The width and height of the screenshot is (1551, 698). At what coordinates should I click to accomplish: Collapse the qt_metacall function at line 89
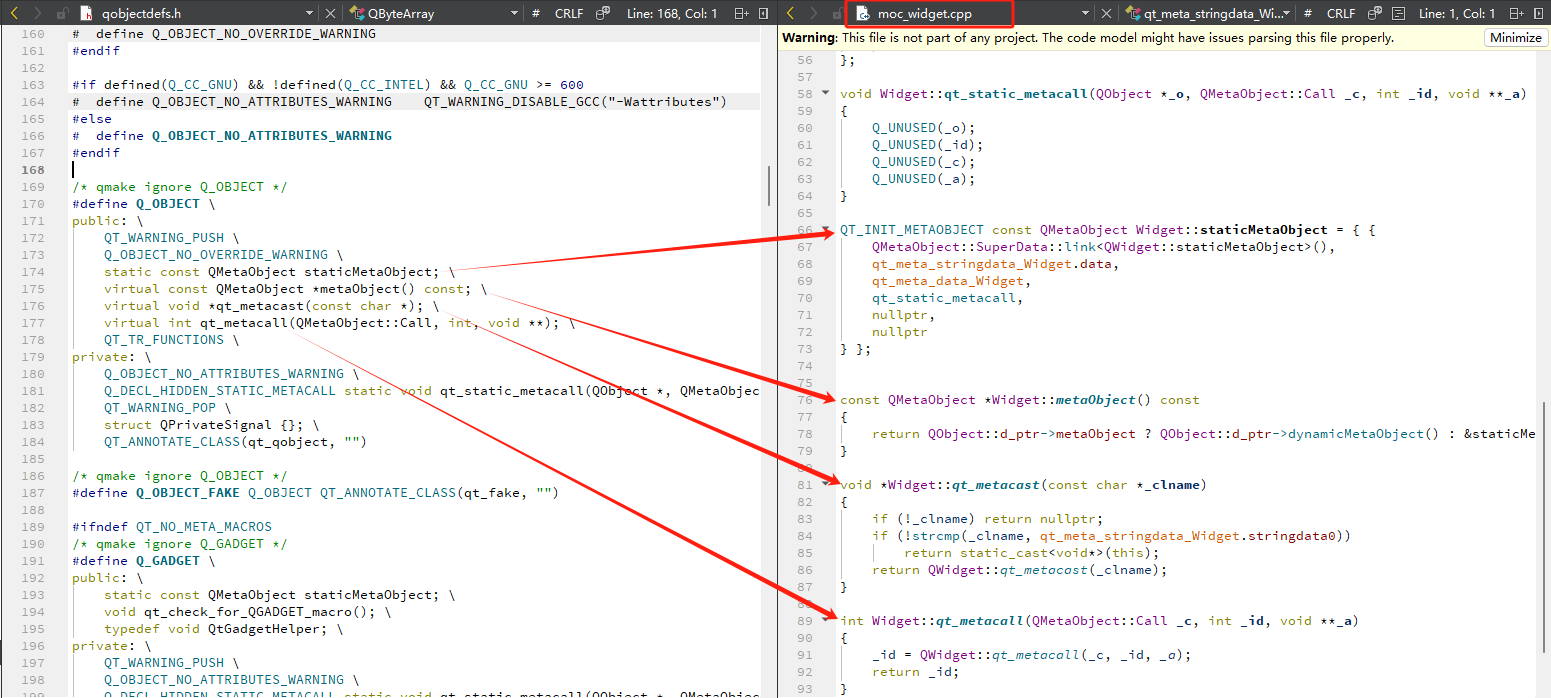coord(826,620)
